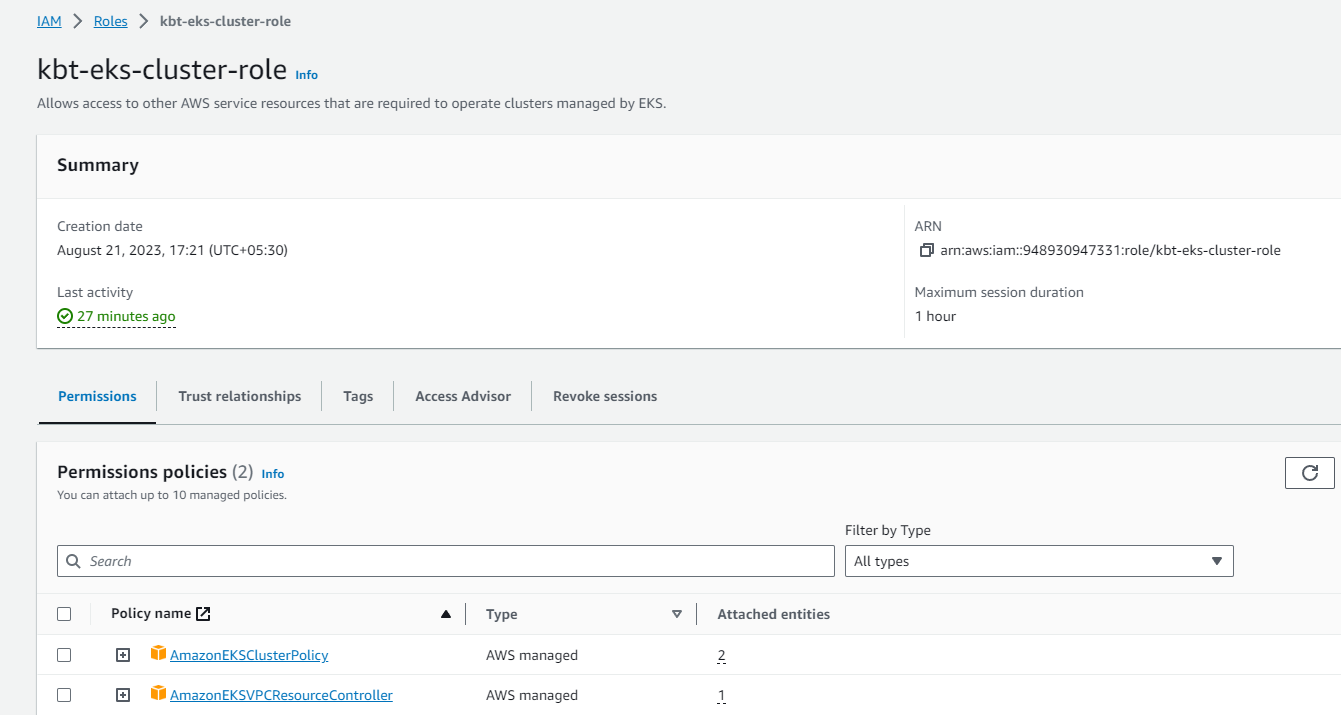Check the AmazonEKSClusterPolicy row checkbox
1341x715 pixels.
[x=64, y=655]
